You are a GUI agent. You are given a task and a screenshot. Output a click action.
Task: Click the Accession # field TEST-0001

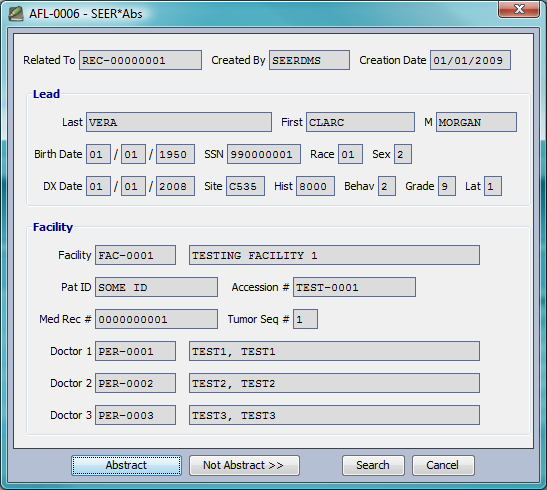pyautogui.click(x=354, y=287)
